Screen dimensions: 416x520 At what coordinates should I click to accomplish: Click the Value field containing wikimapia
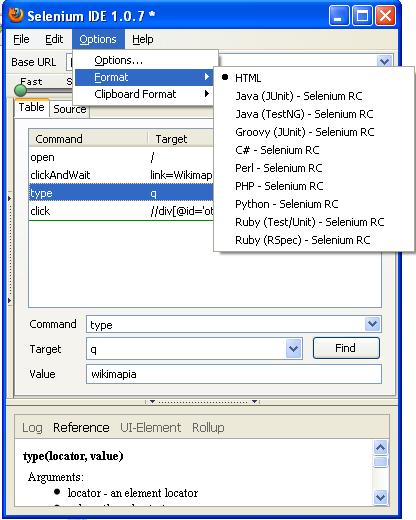pyautogui.click(x=234, y=374)
